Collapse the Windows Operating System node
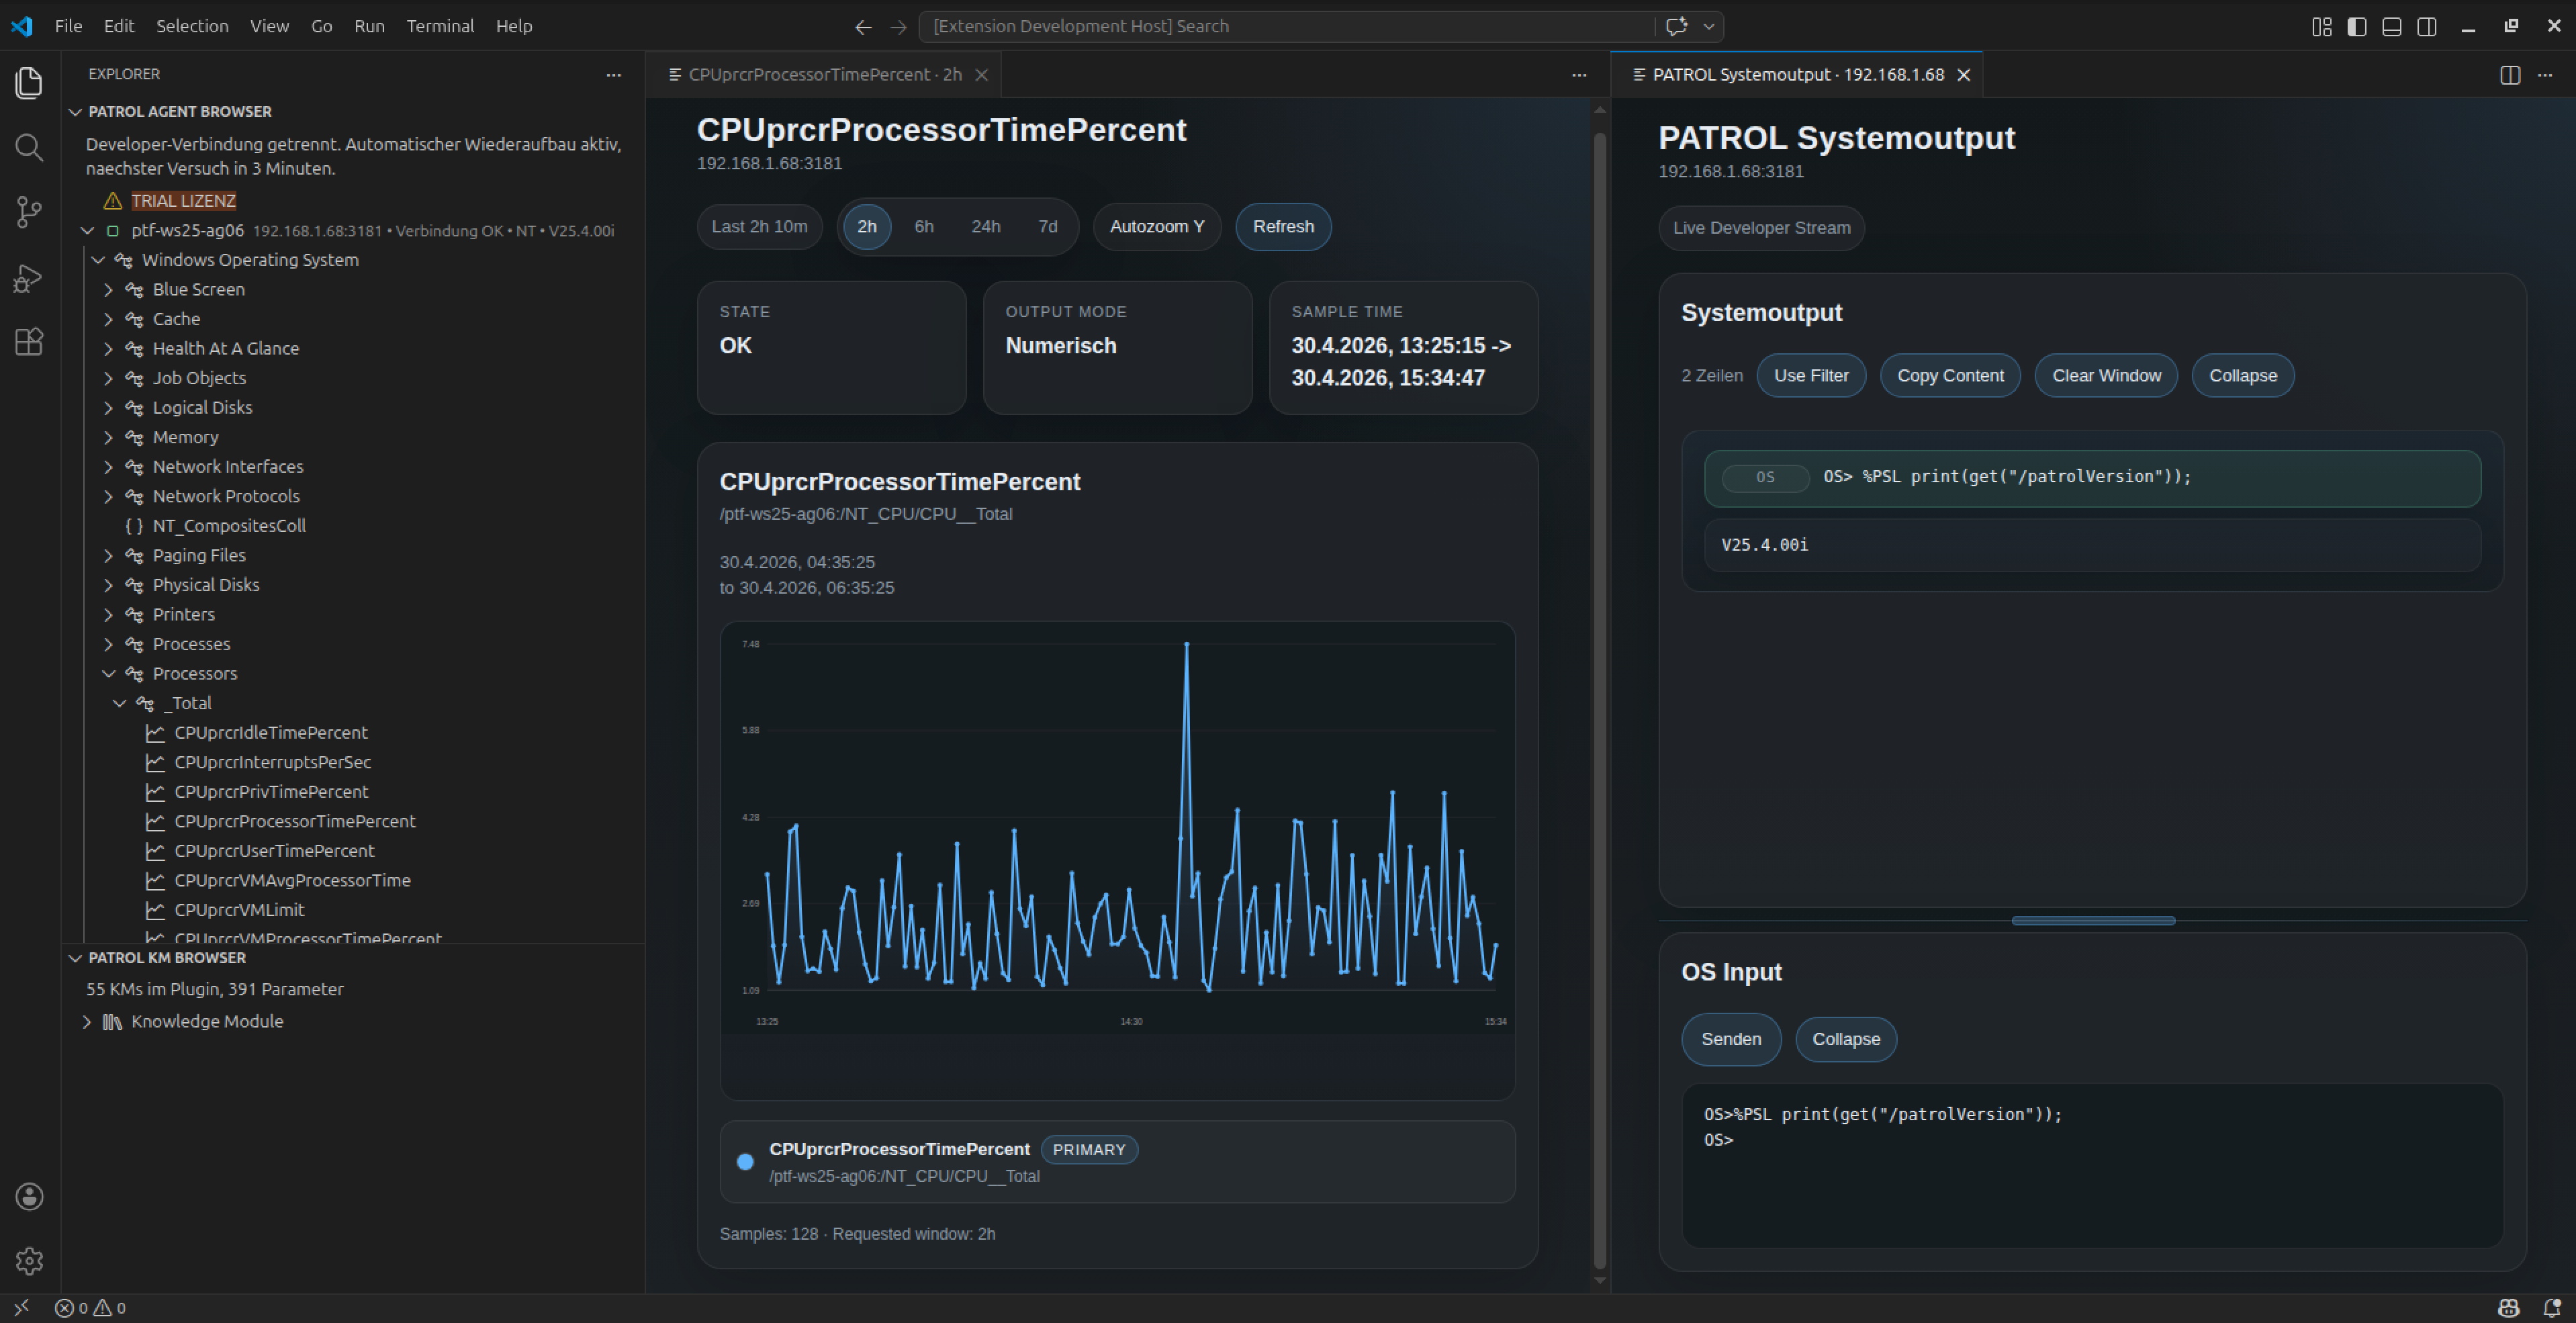This screenshot has height=1323, width=2576. pos(98,260)
